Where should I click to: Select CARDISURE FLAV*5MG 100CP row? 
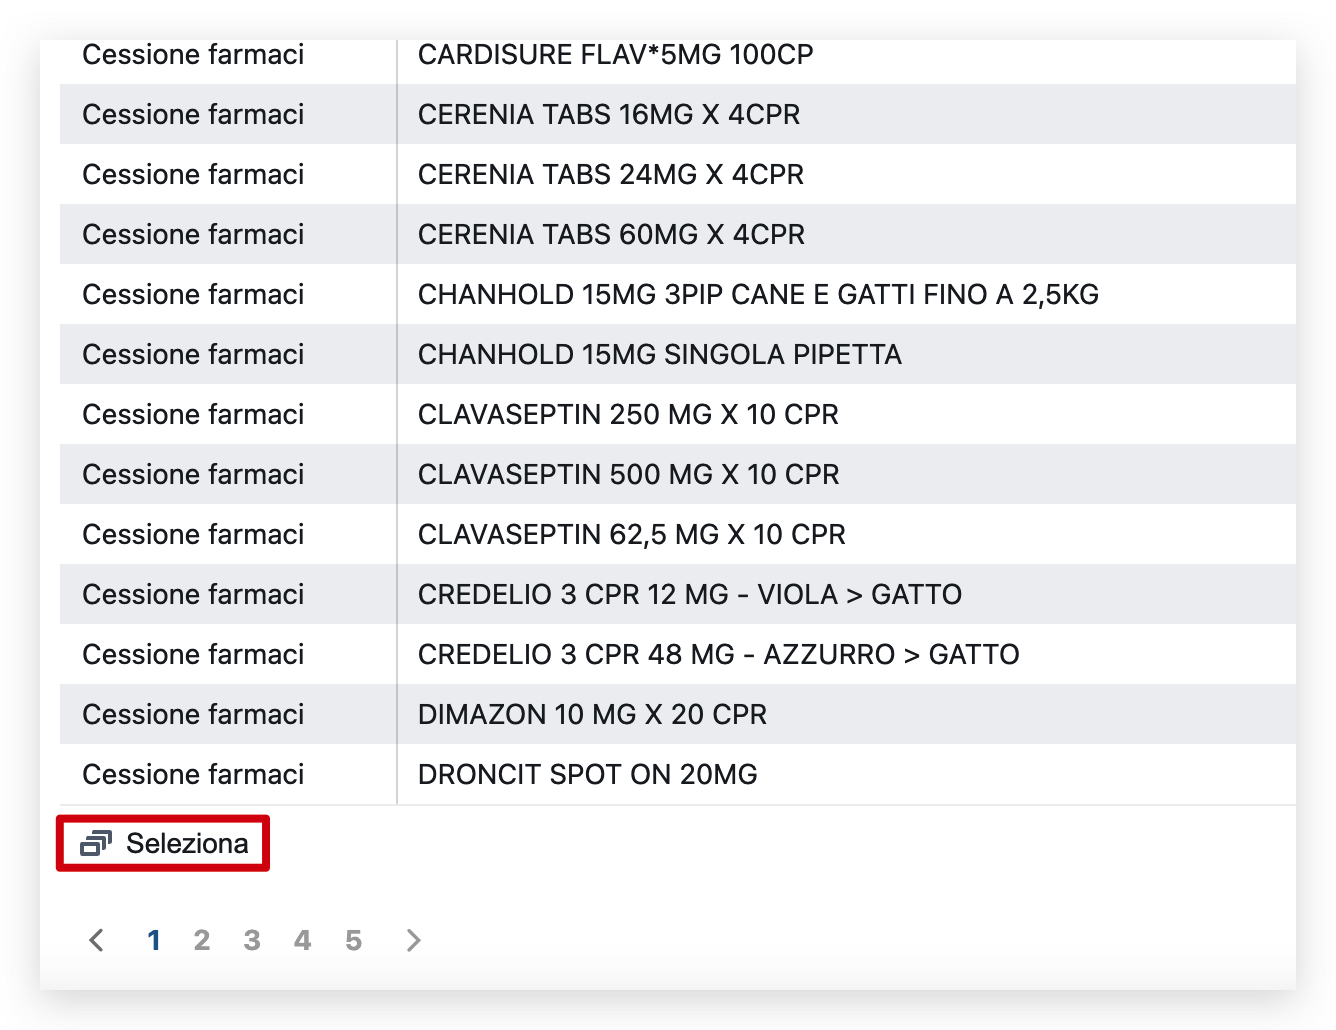tap(615, 55)
